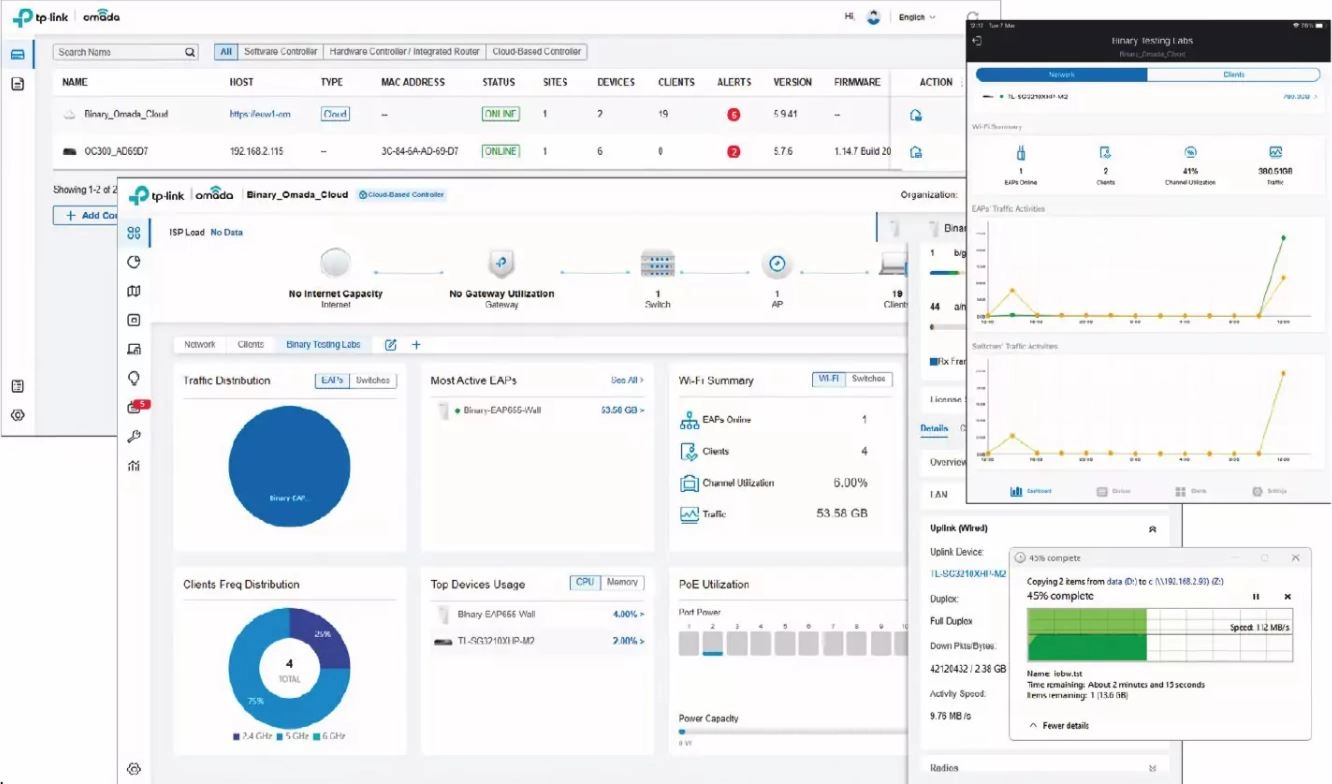Expand the 2.00% CPU usage entry
The height and width of the screenshot is (784, 1332).
point(628,641)
